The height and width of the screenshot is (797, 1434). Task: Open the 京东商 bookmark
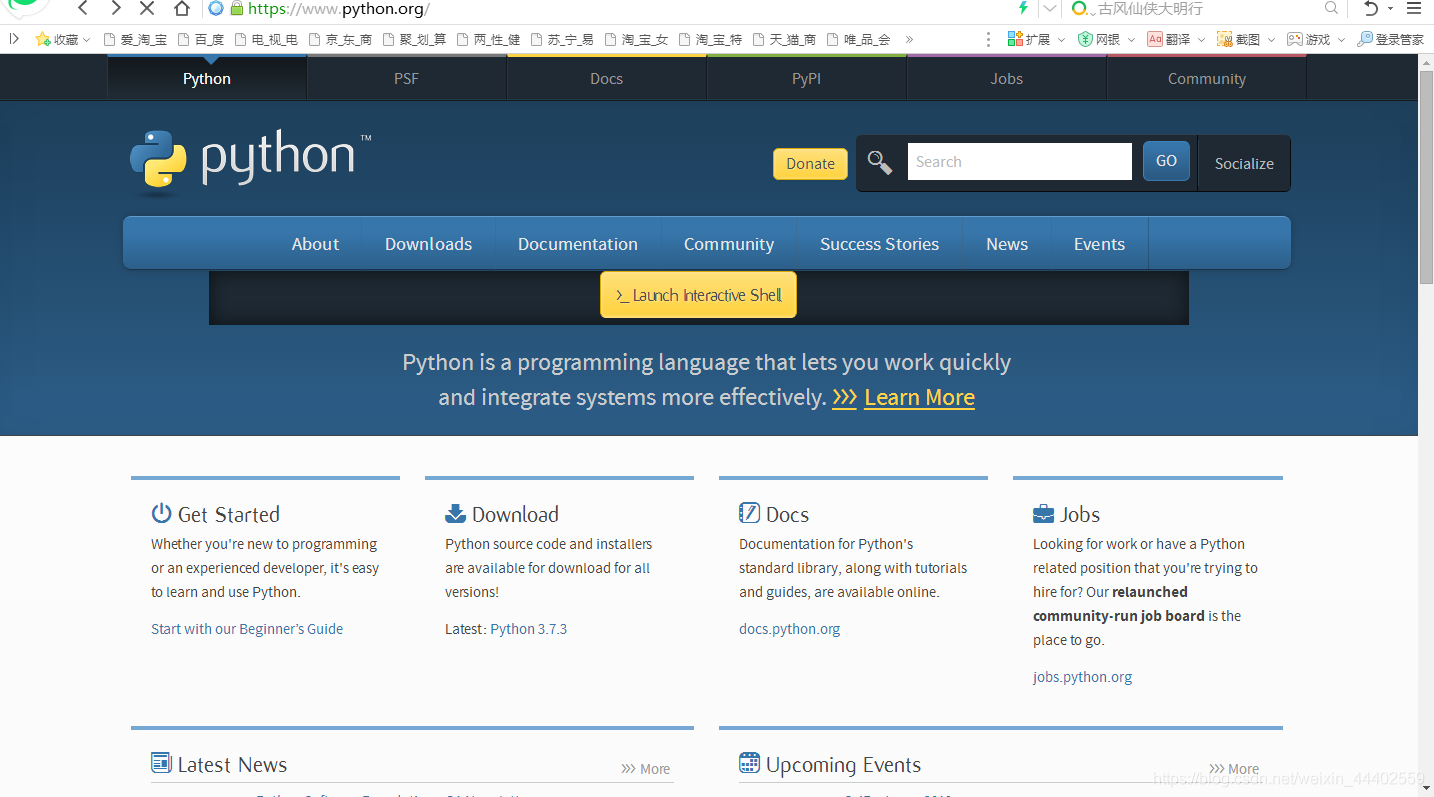click(341, 40)
